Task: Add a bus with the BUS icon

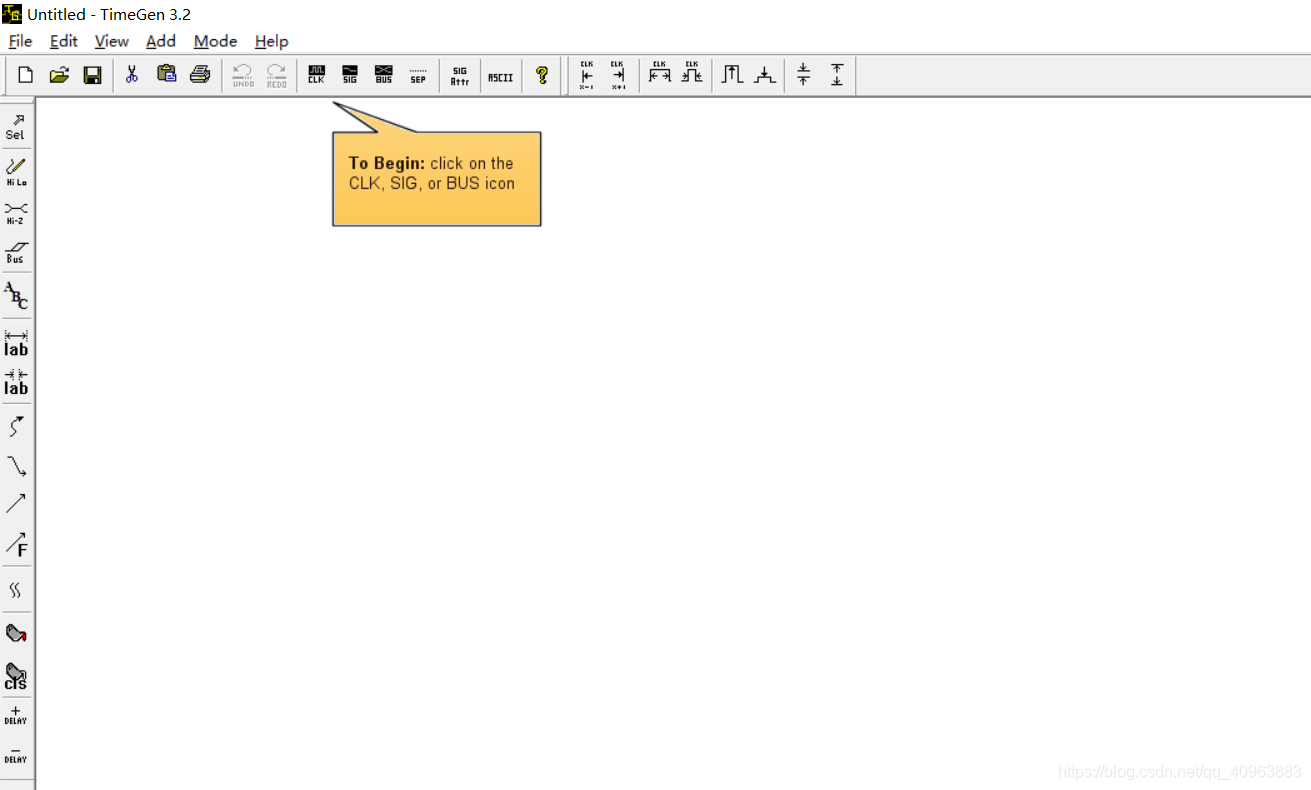Action: click(383, 75)
